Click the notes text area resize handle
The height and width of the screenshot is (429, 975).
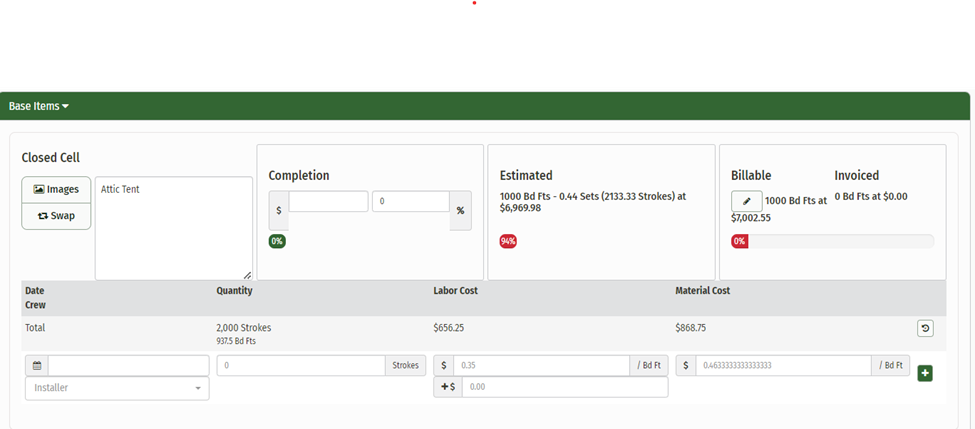pos(247,275)
